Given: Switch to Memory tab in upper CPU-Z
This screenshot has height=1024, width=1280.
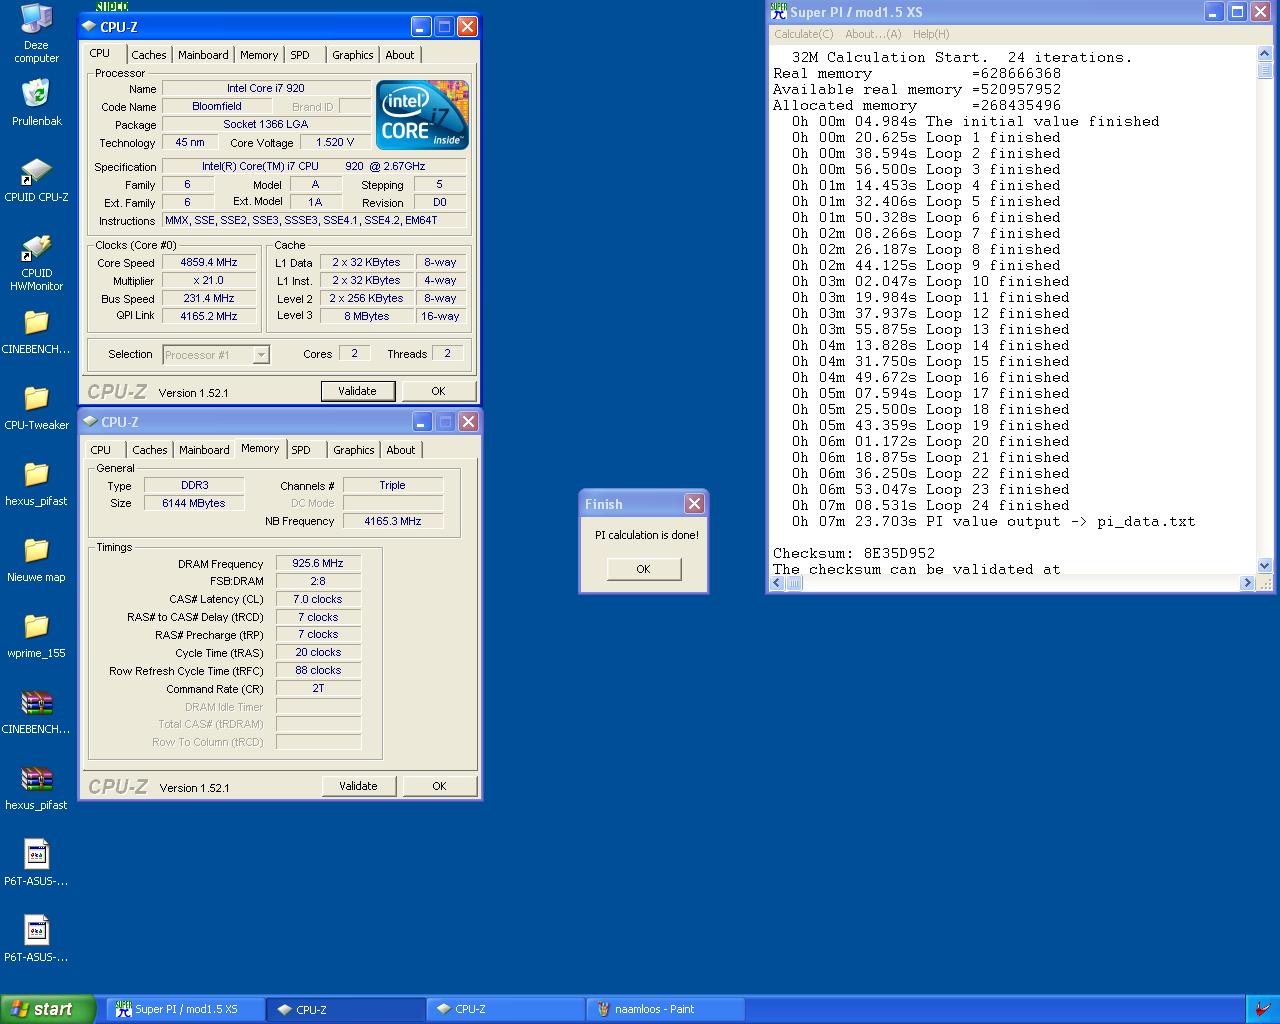Looking at the screenshot, I should 259,55.
